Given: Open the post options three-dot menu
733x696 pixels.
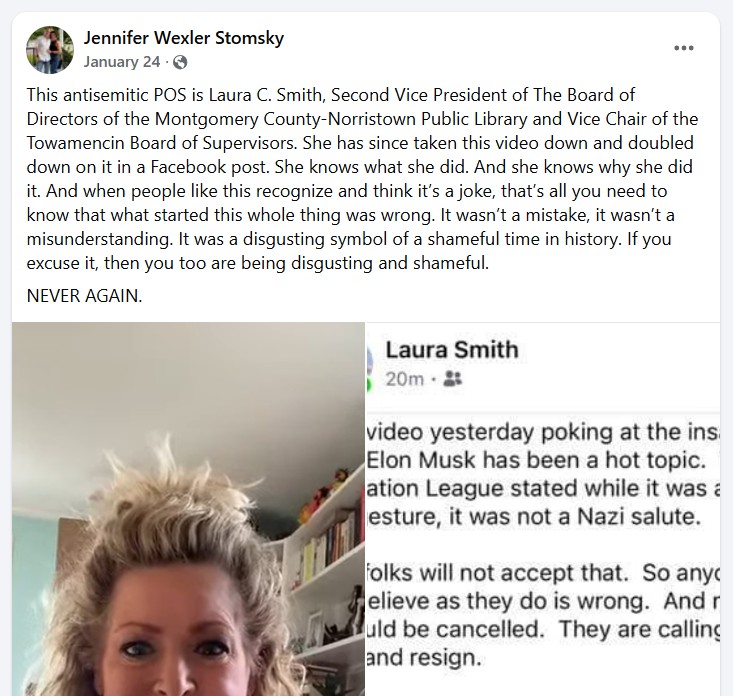Looking at the screenshot, I should tap(683, 48).
